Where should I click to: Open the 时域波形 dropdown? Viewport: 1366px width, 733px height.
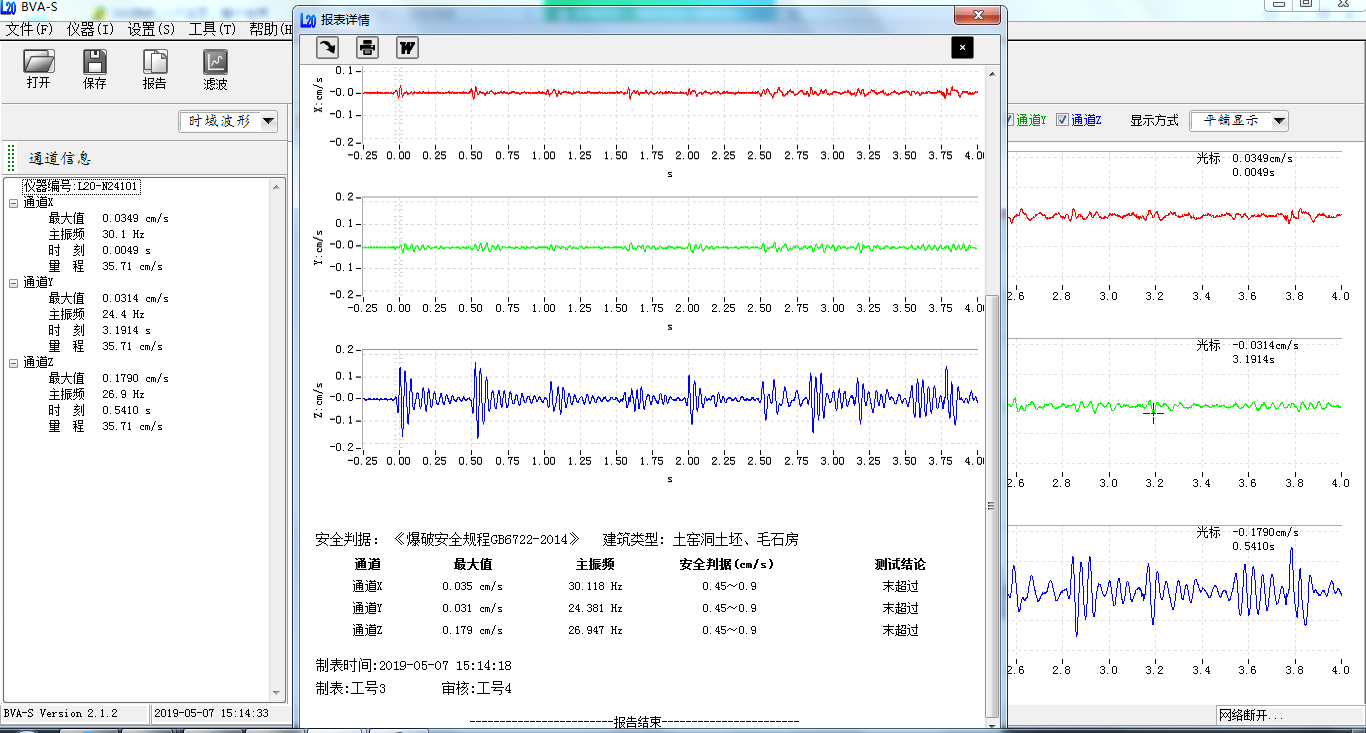click(268, 121)
